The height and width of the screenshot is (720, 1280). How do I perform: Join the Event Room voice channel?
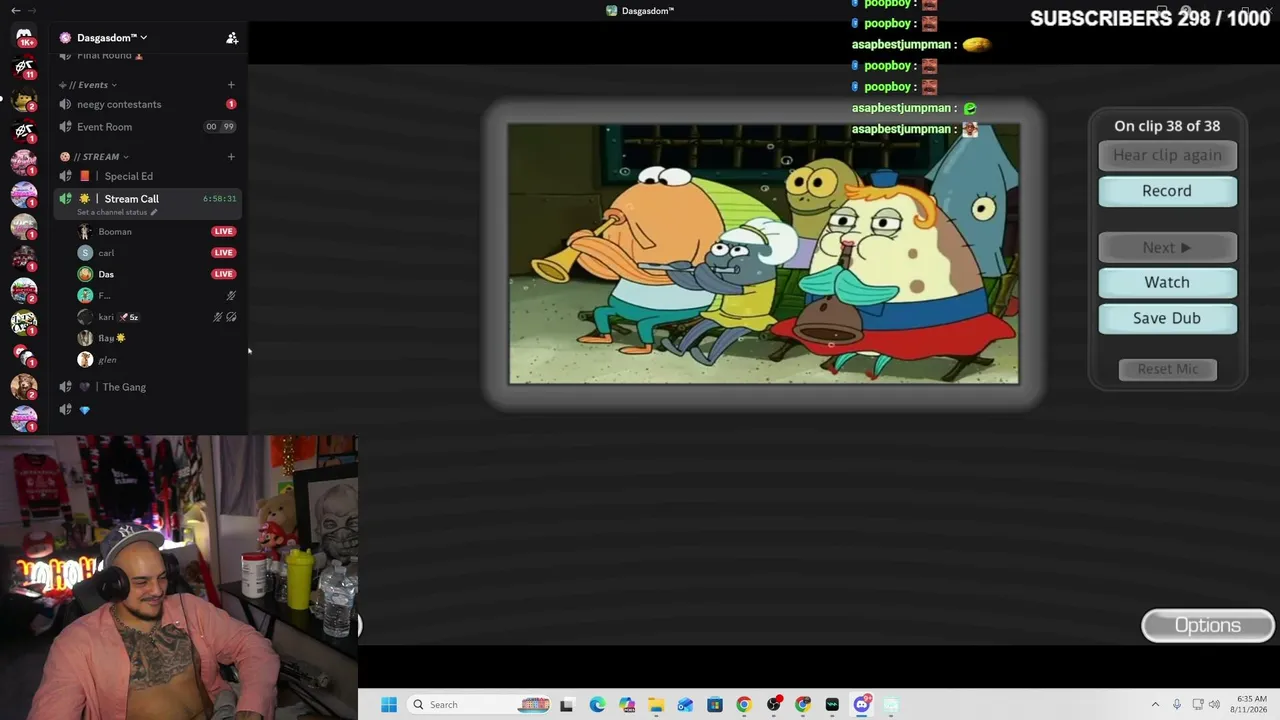148,127
